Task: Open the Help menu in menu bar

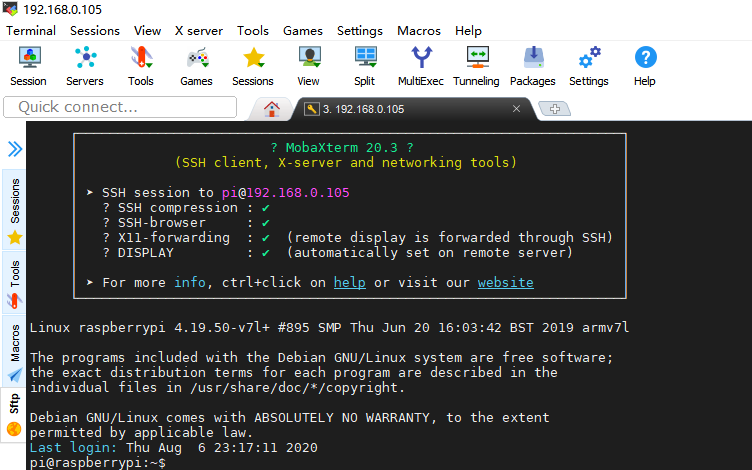Action: point(468,31)
